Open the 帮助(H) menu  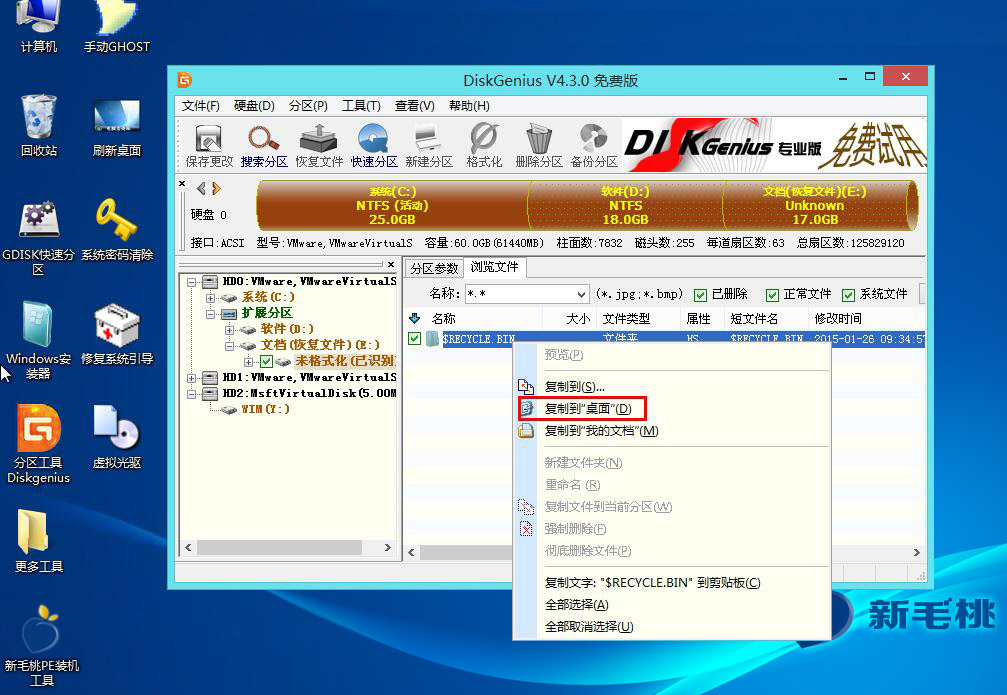pos(469,105)
